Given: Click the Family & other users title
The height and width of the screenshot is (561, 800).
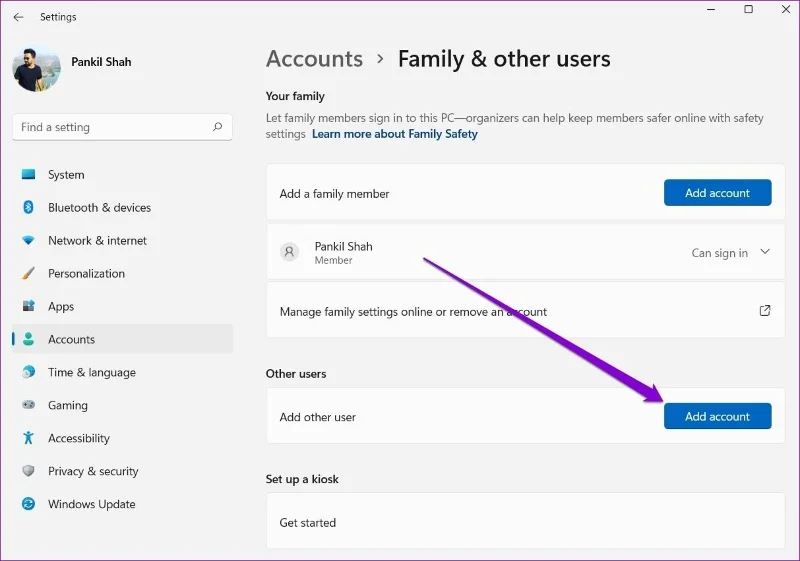Looking at the screenshot, I should click(x=504, y=59).
